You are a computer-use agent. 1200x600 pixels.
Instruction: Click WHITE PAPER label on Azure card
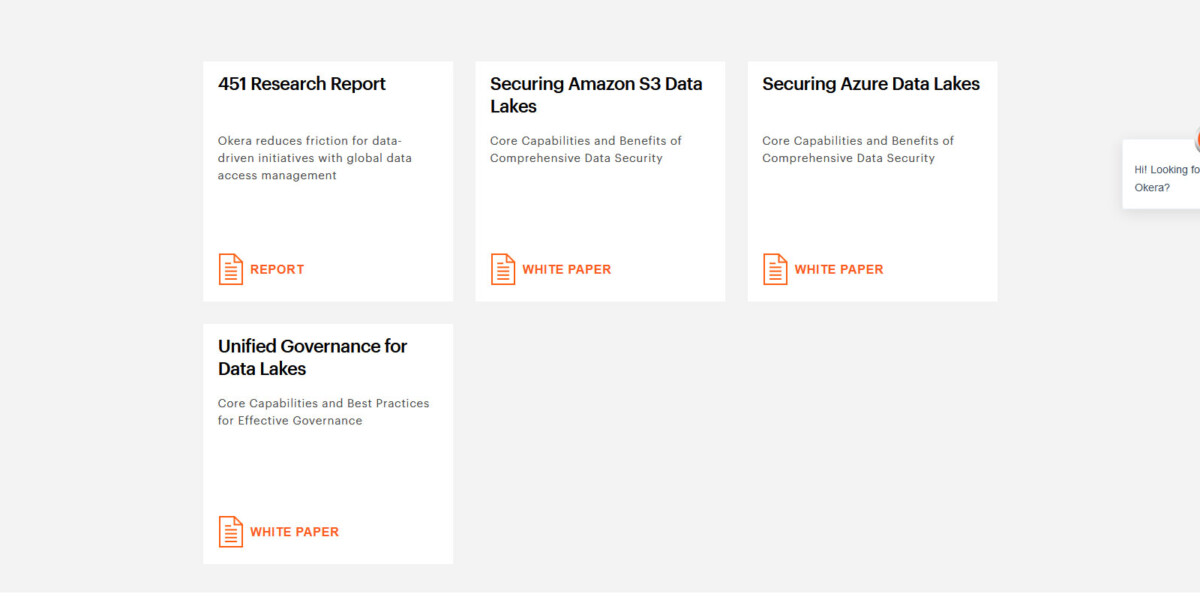click(839, 269)
